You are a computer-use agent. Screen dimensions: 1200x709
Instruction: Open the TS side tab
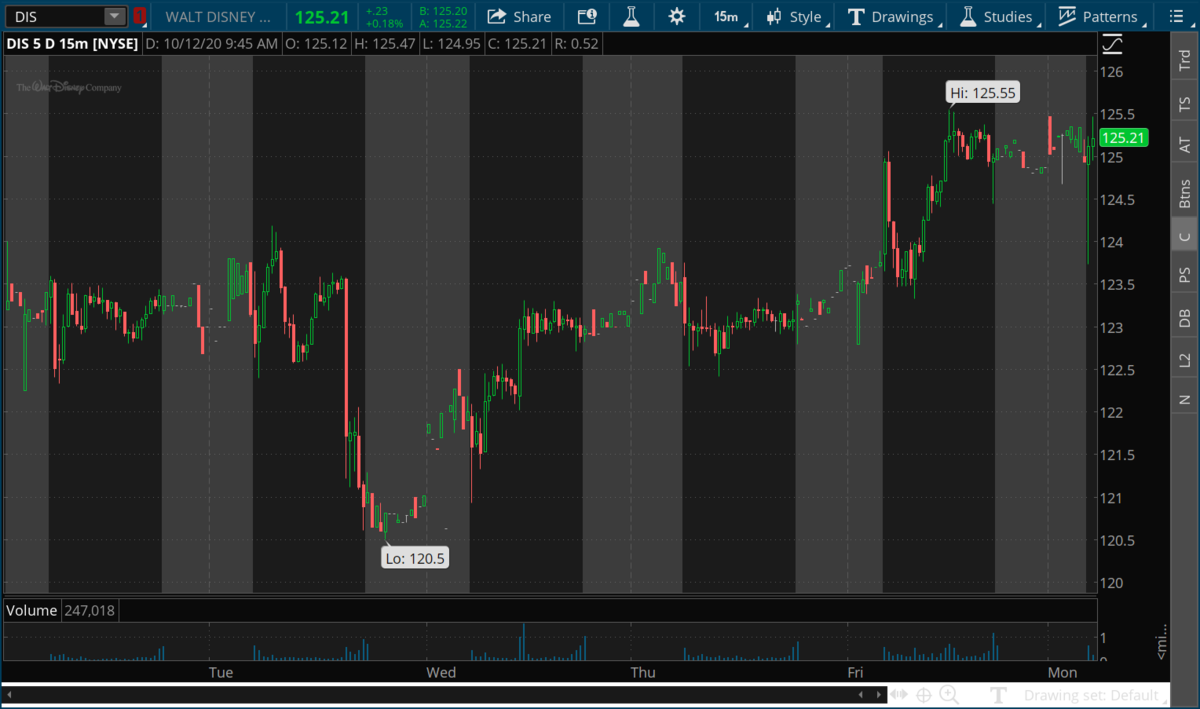1184,103
